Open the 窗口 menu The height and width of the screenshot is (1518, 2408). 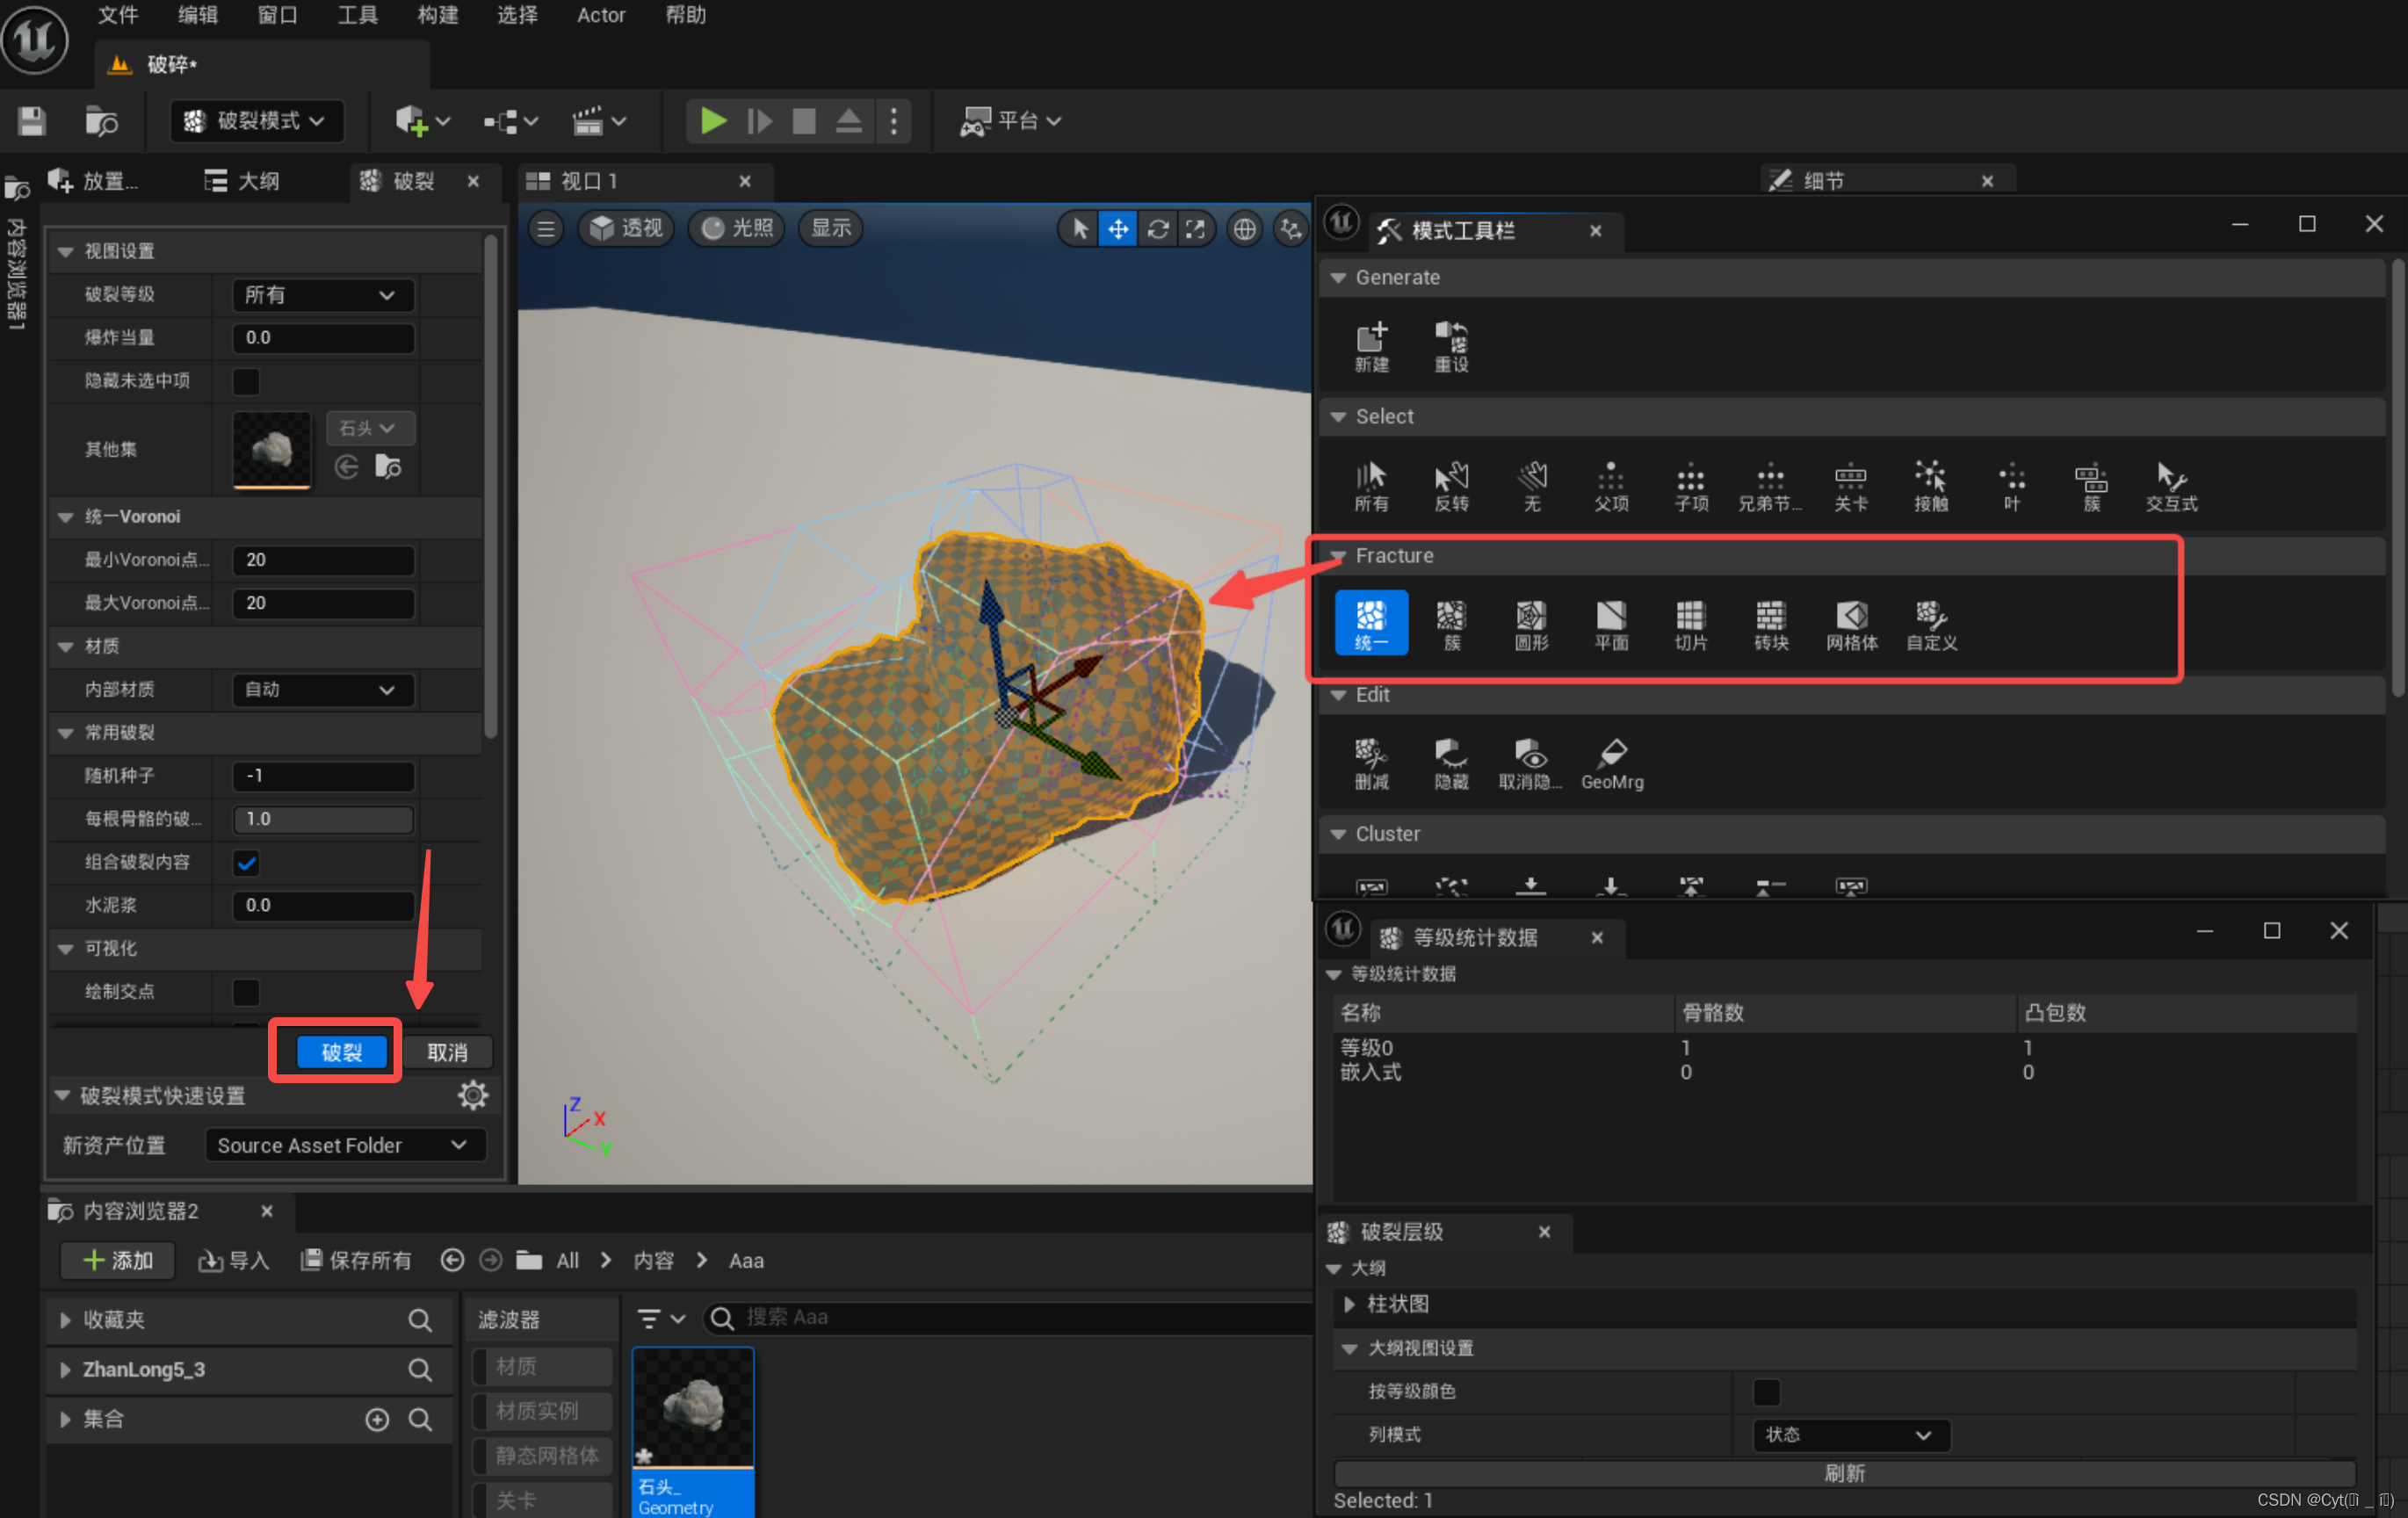277,15
